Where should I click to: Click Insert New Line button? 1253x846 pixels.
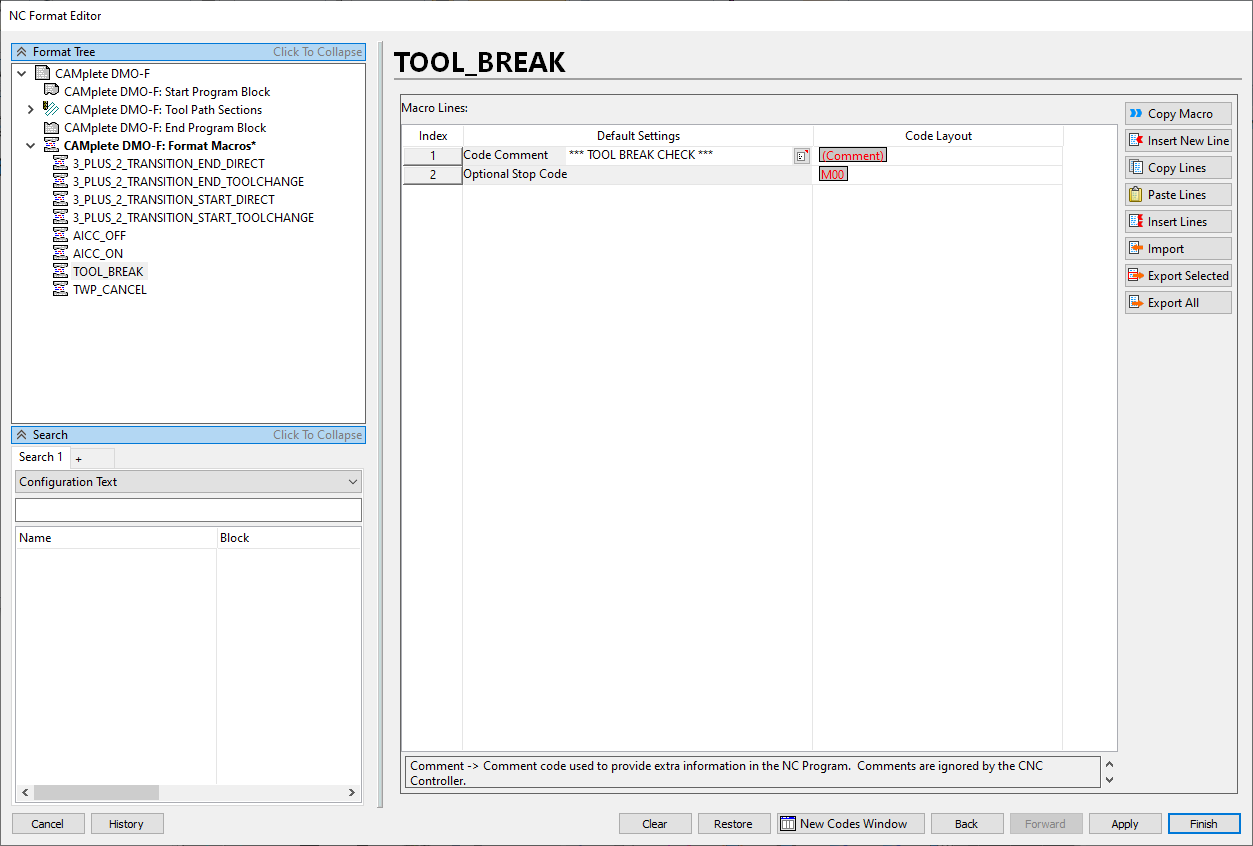tap(1178, 141)
